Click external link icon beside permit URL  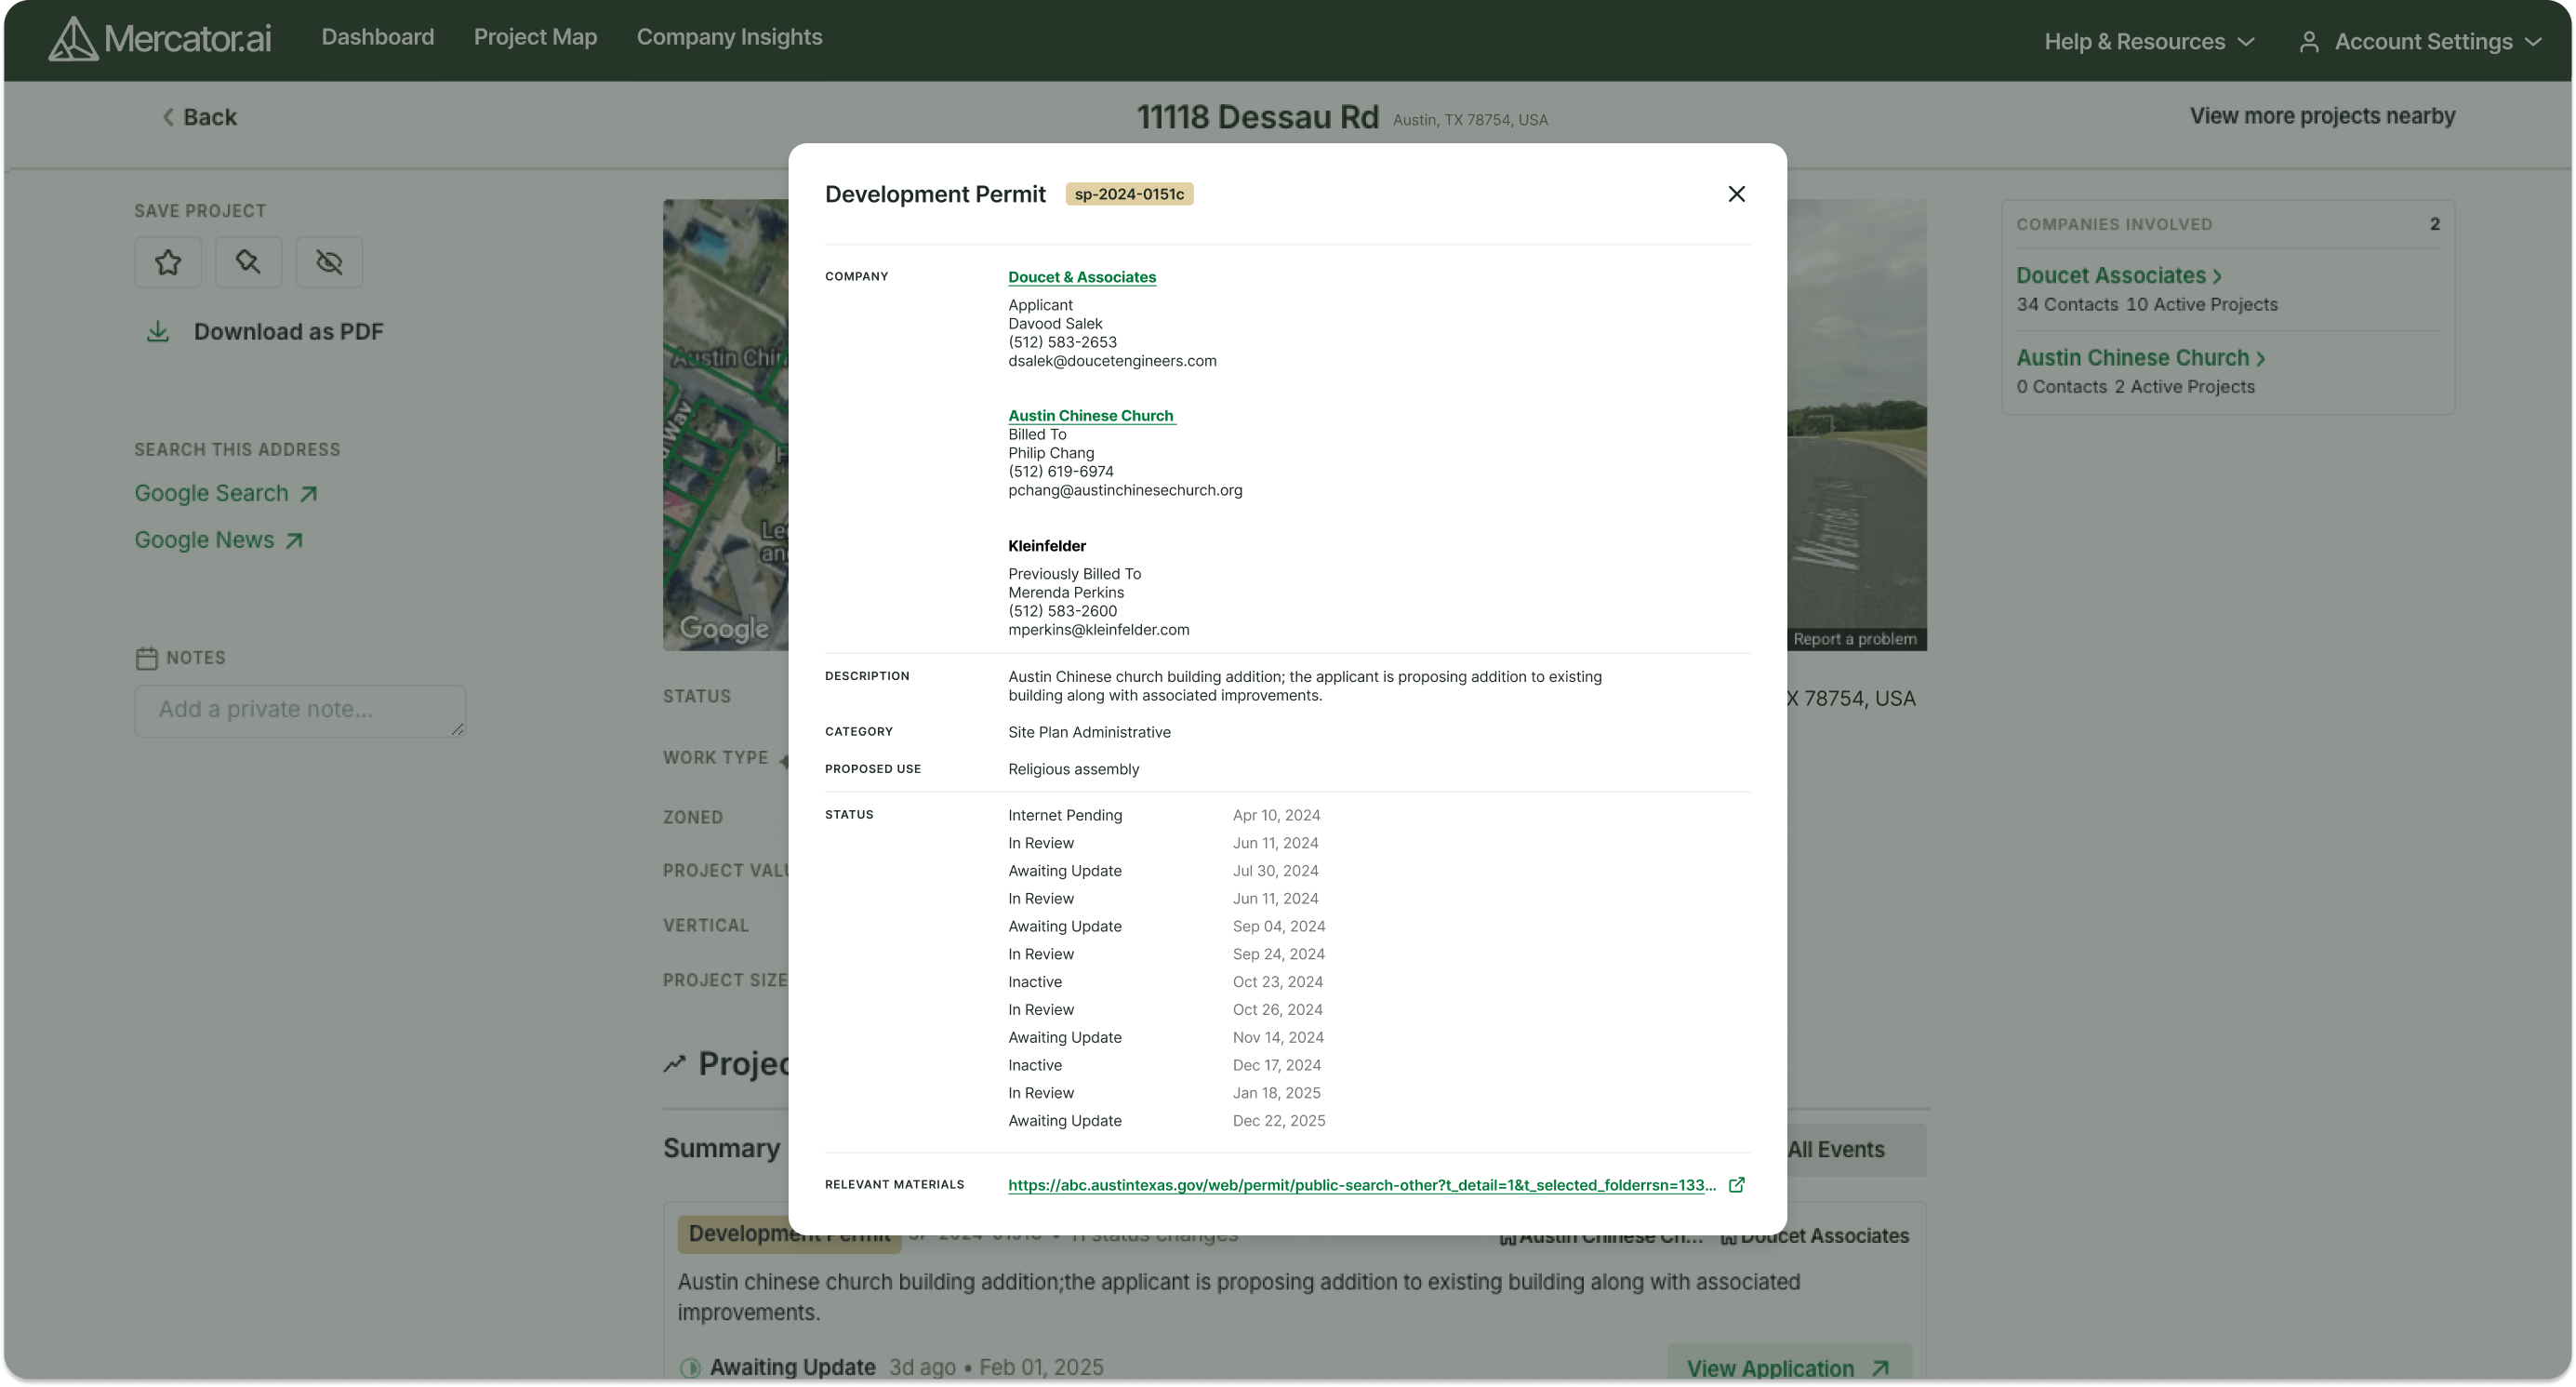[x=1737, y=1185]
